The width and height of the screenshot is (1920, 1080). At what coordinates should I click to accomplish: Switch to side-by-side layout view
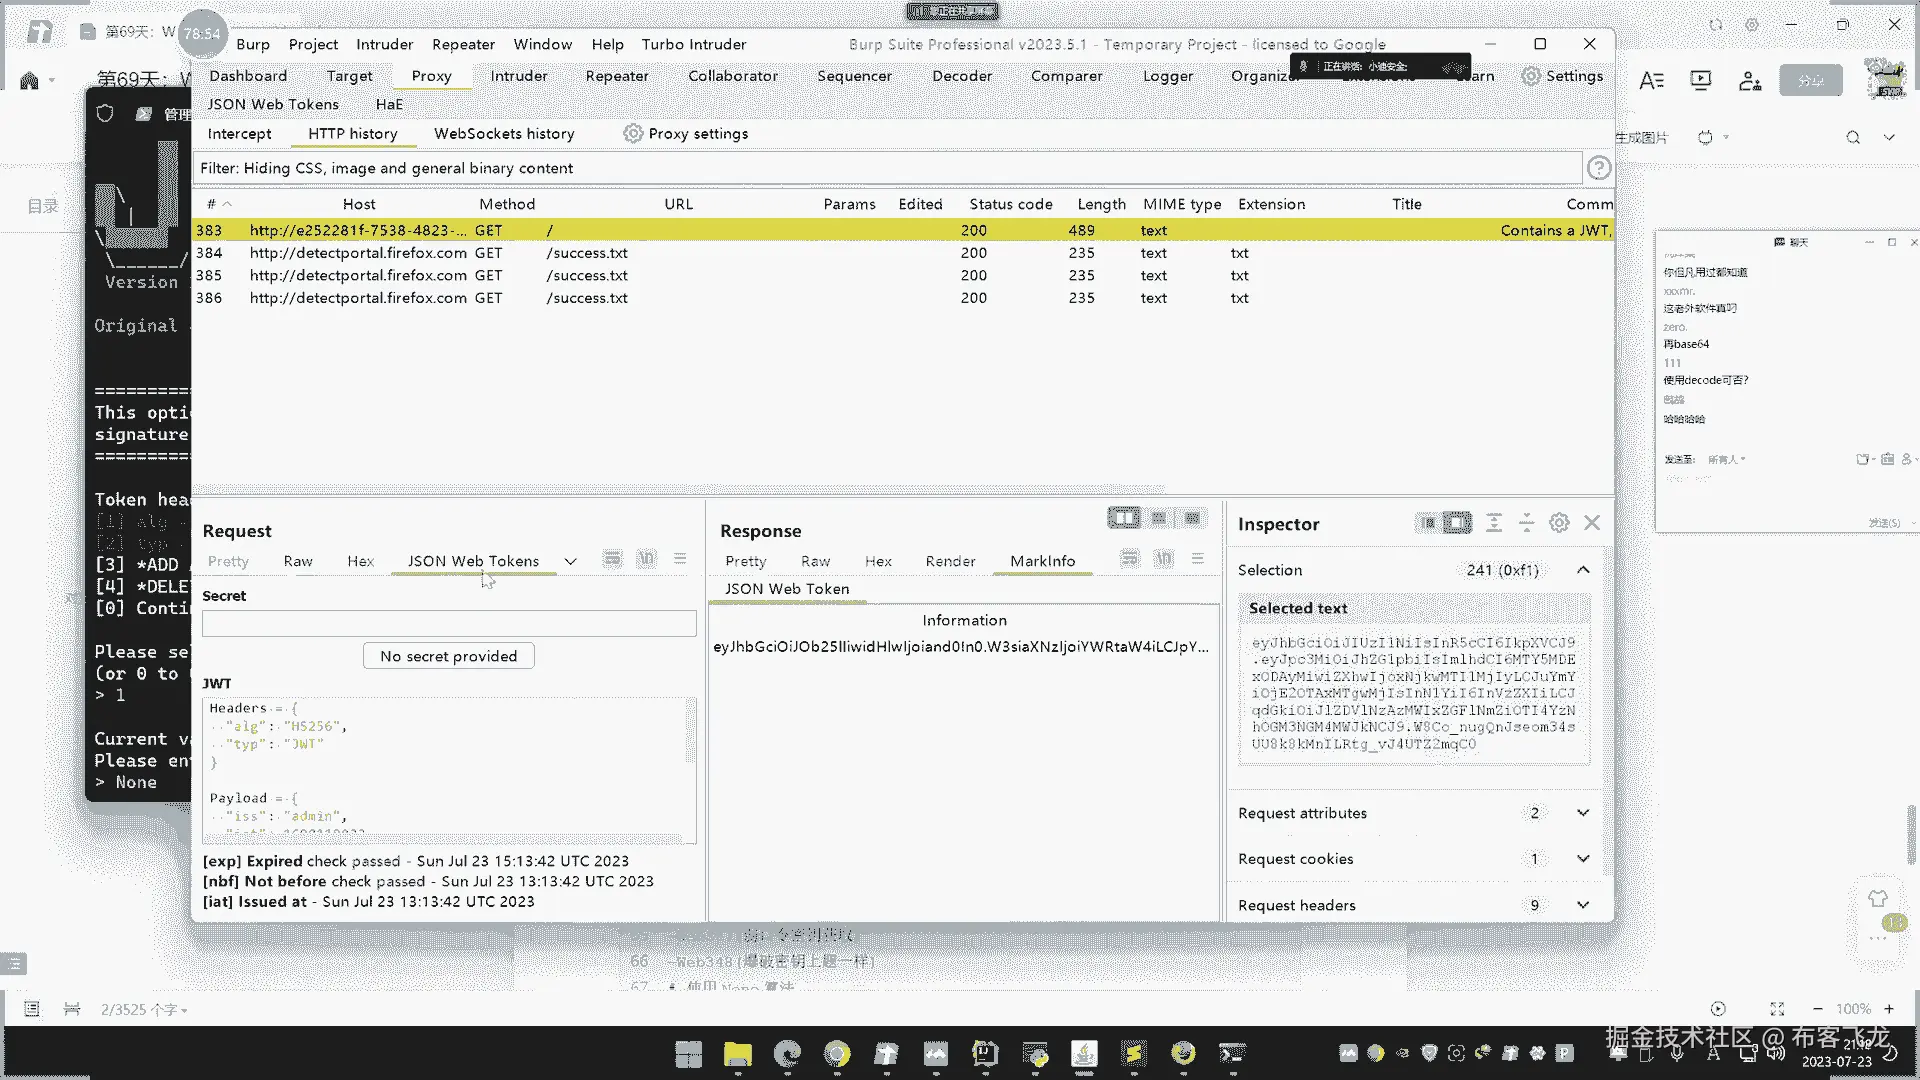click(x=1124, y=518)
